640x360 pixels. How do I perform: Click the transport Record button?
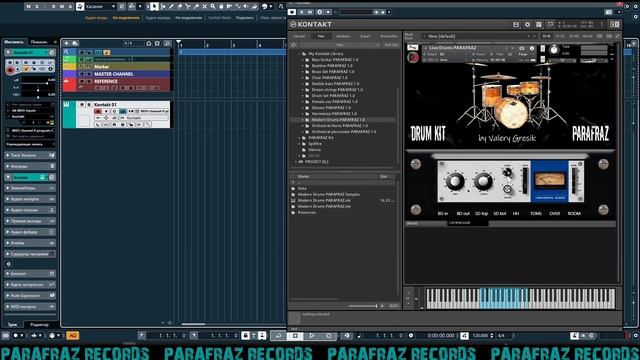[x=329, y=336]
